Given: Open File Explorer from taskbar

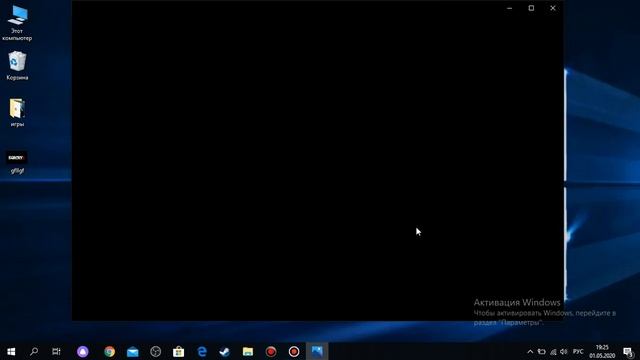Looking at the screenshot, I should click(248, 351).
